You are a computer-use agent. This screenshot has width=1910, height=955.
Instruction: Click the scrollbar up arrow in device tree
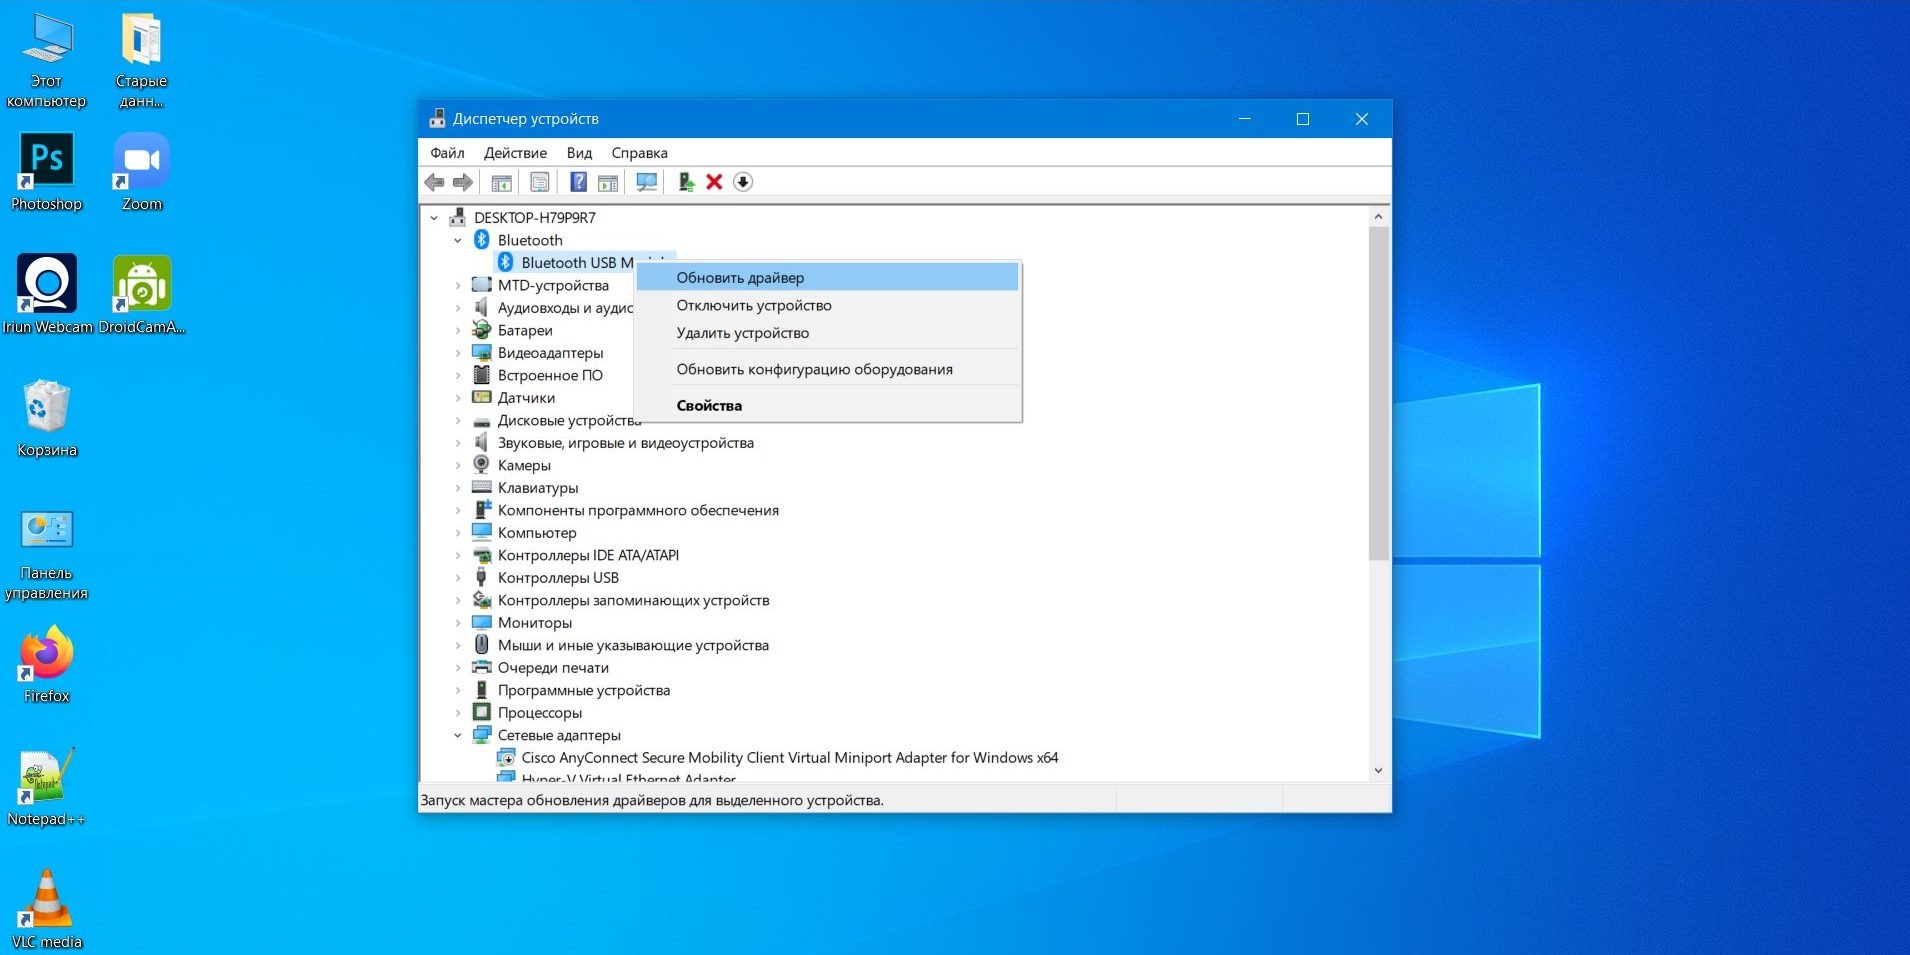(x=1378, y=217)
